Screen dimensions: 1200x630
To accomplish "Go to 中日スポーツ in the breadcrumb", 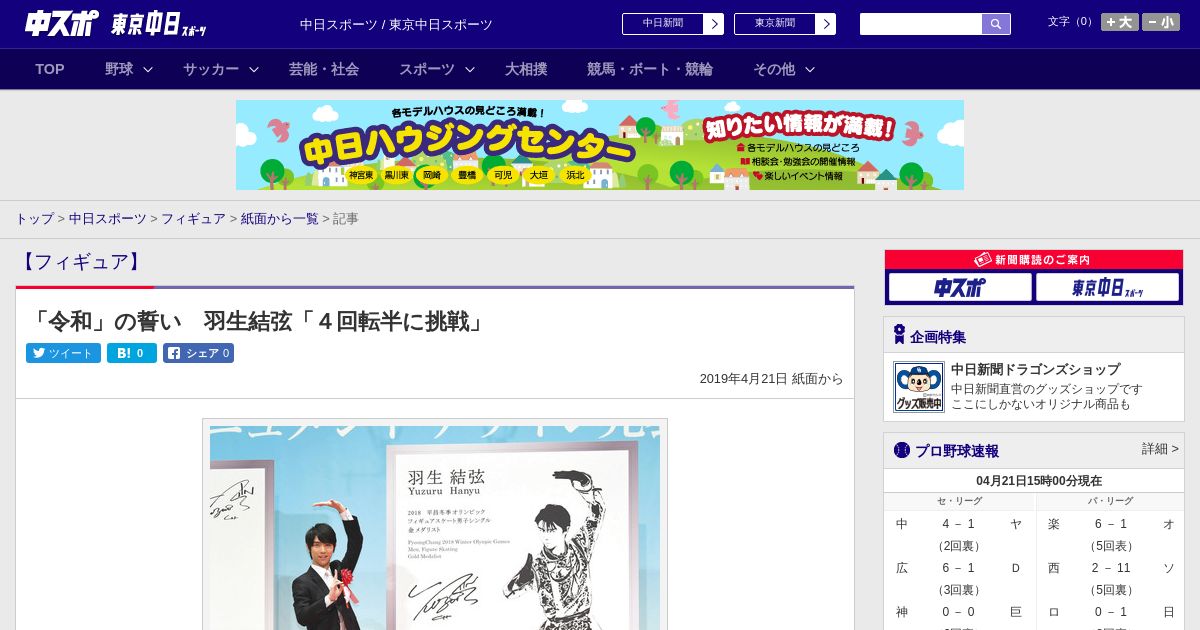I will pyautogui.click(x=108, y=218).
